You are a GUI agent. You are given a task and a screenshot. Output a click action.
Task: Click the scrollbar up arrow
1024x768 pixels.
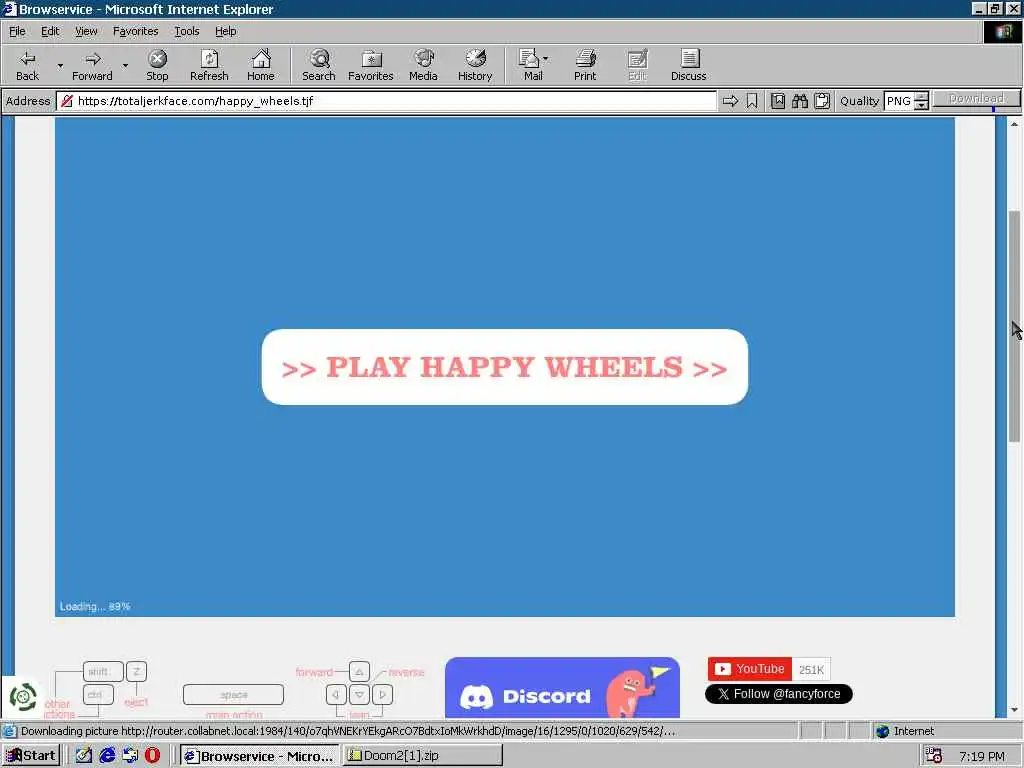pos(1014,123)
